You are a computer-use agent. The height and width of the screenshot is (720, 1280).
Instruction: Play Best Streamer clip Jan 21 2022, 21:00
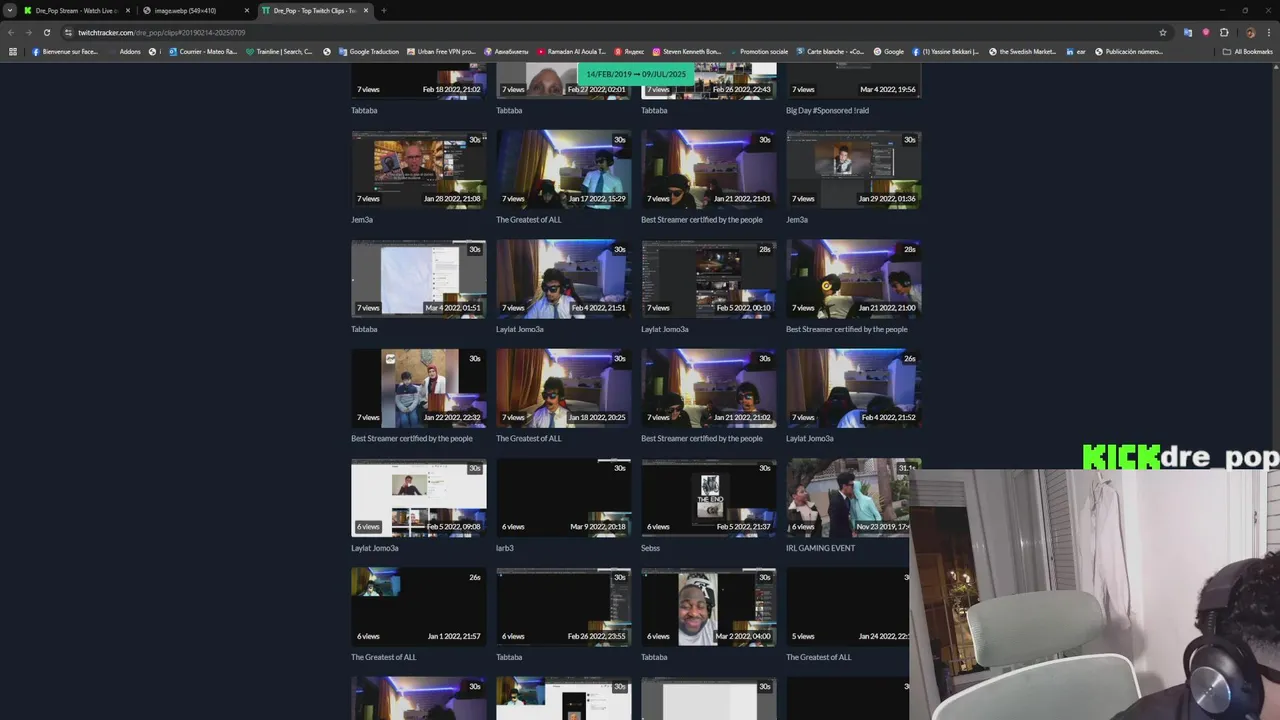click(x=854, y=278)
